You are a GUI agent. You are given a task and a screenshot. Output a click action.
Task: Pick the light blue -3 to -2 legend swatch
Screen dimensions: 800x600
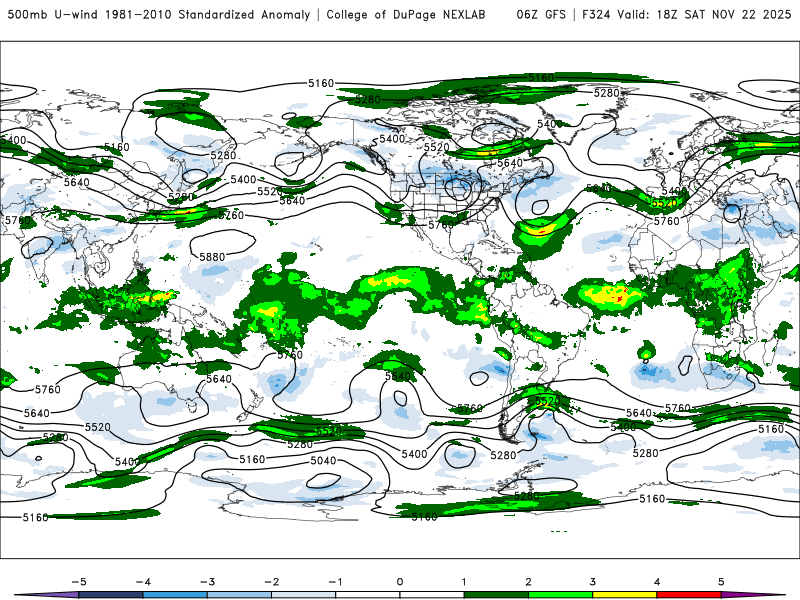(239, 595)
